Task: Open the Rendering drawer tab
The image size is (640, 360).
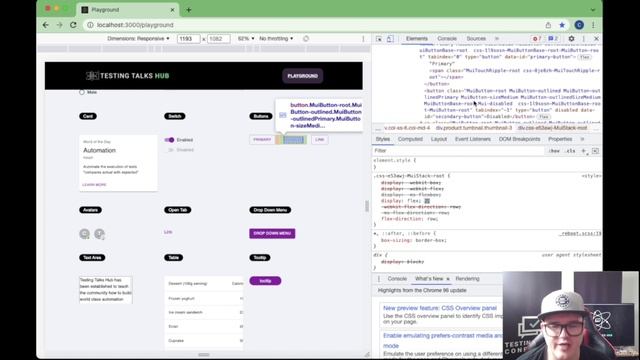Action: 467,279
